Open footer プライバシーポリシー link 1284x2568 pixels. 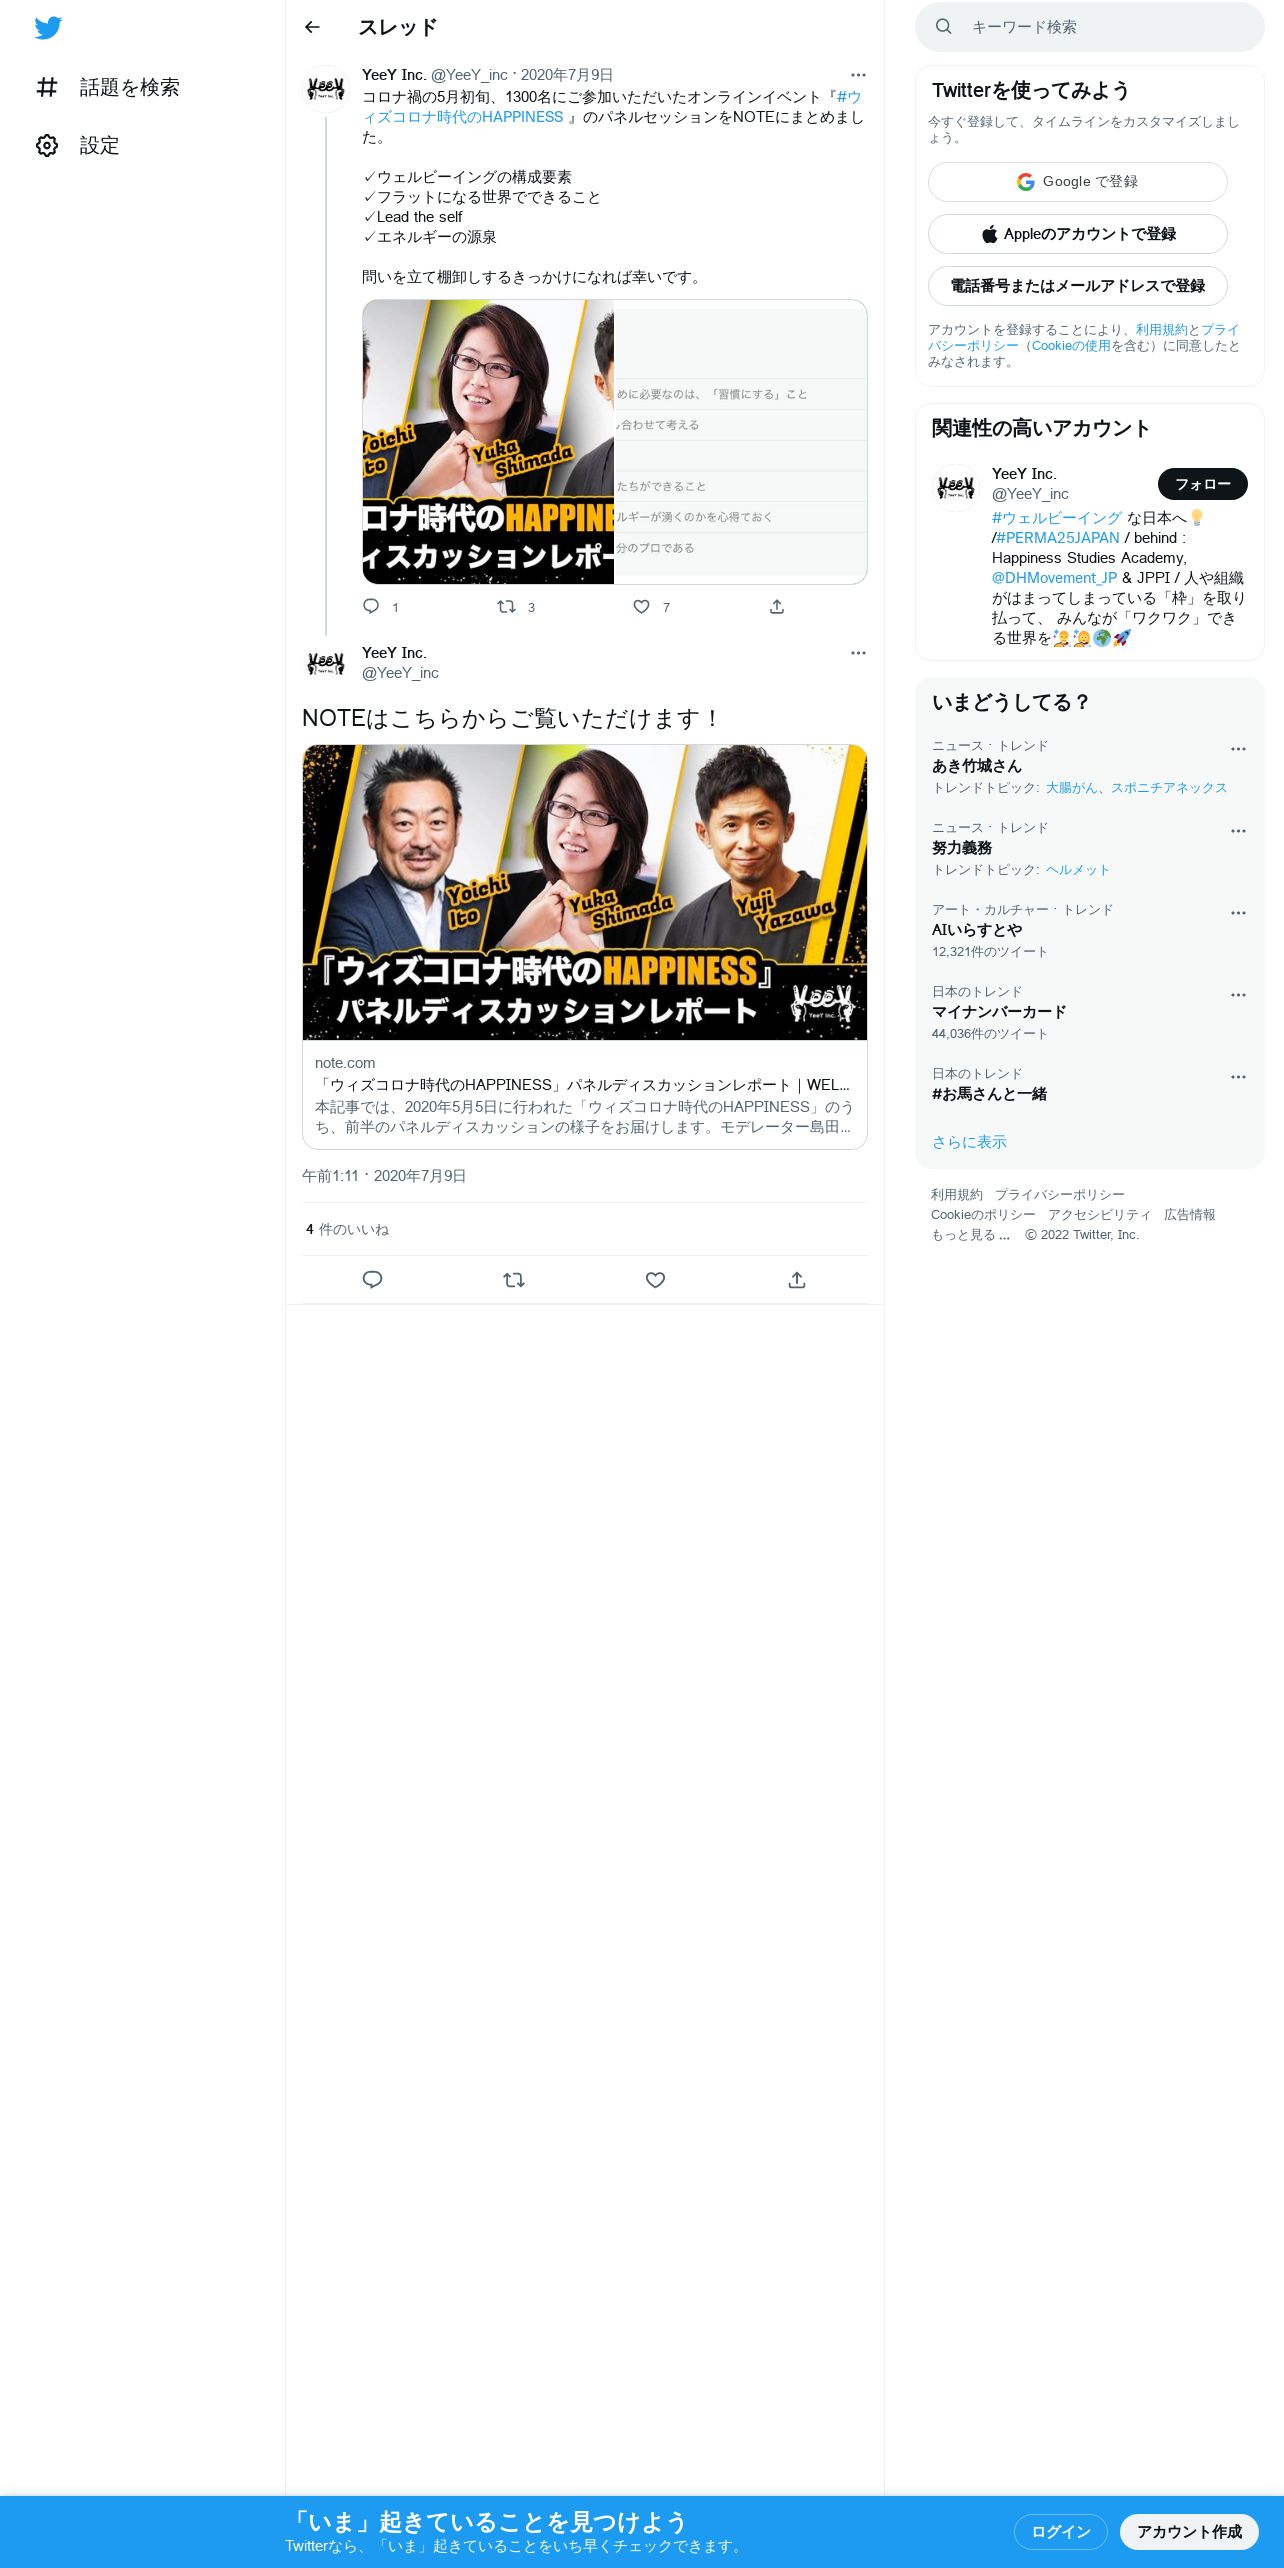point(1060,1195)
